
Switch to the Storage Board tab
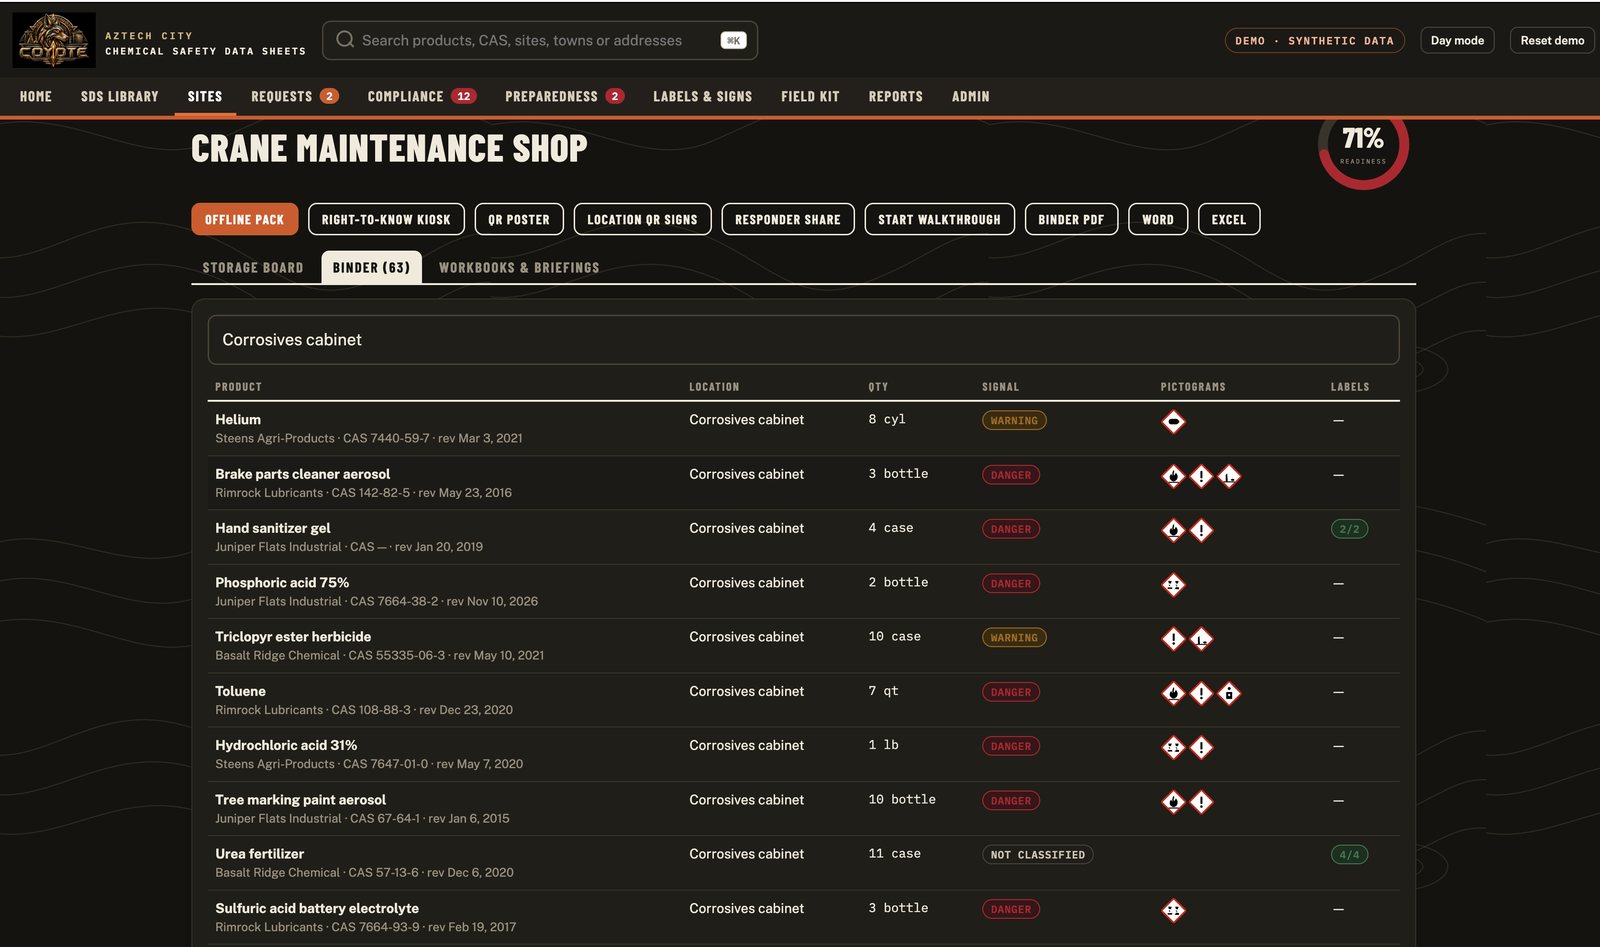coord(253,267)
